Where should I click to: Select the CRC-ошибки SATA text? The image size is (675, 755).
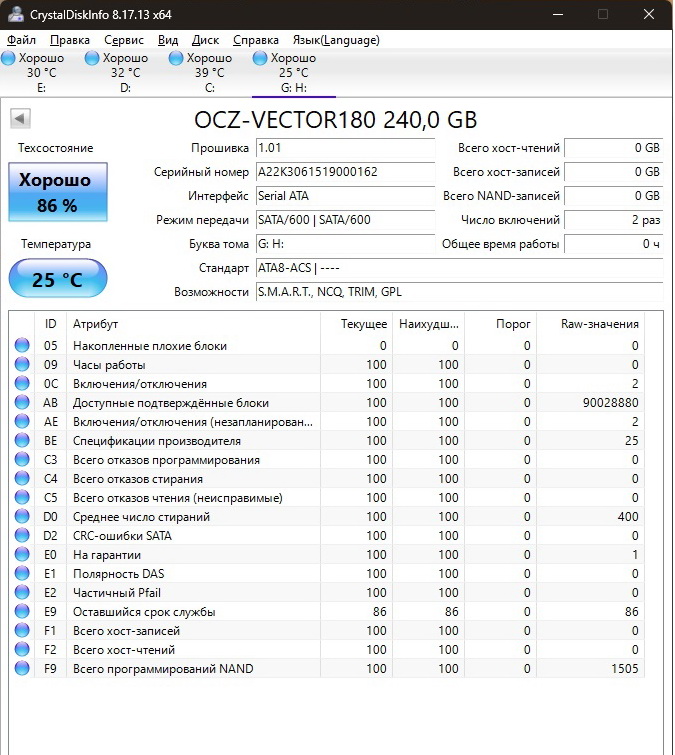(x=122, y=536)
